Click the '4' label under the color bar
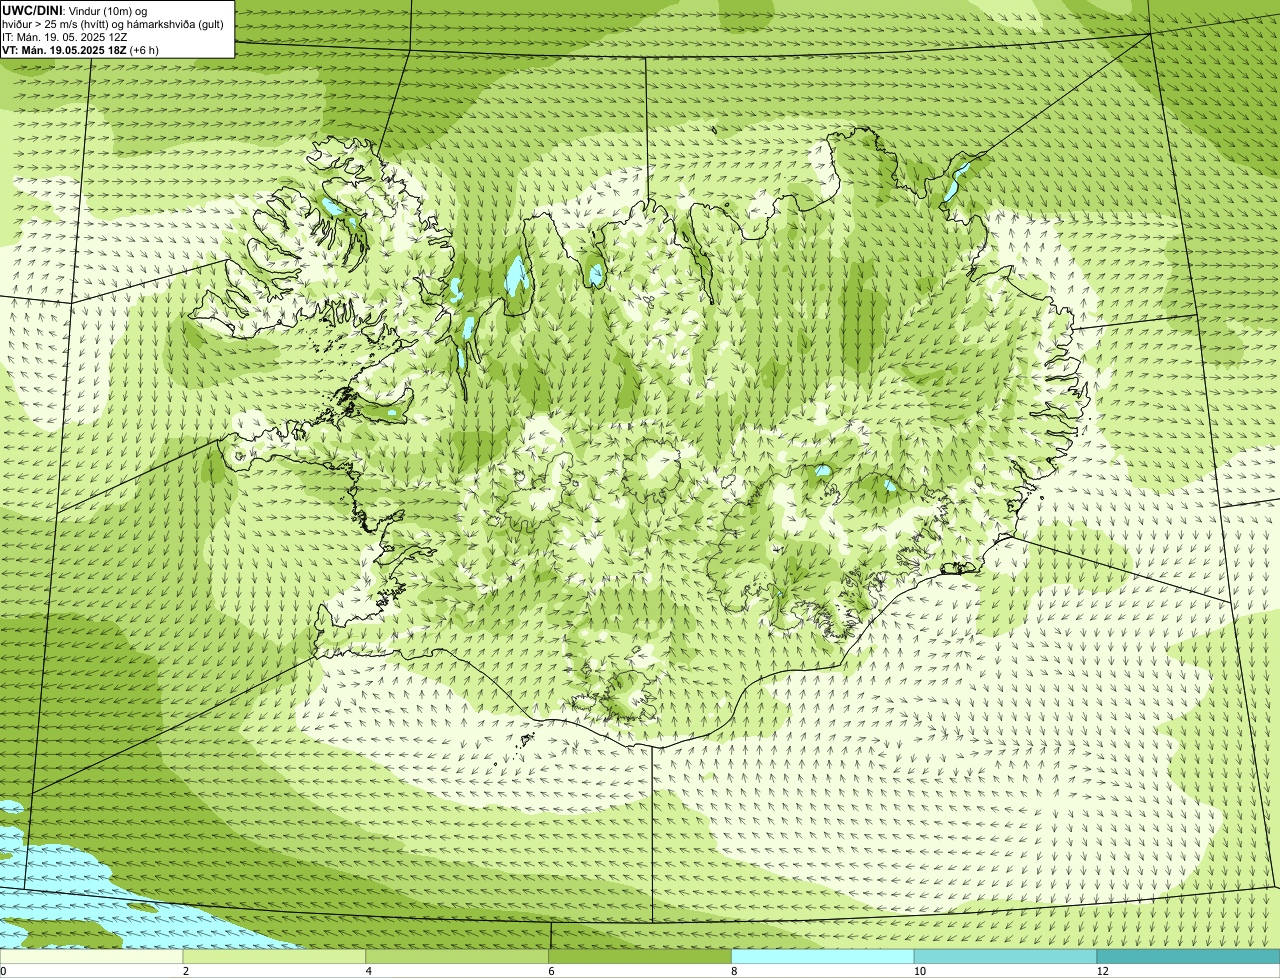 point(368,971)
